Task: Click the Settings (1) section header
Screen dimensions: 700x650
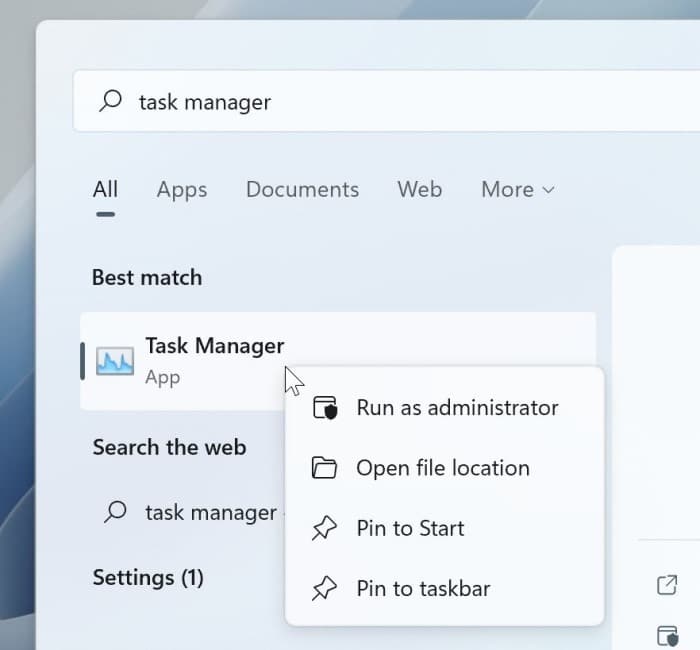Action: [x=148, y=578]
